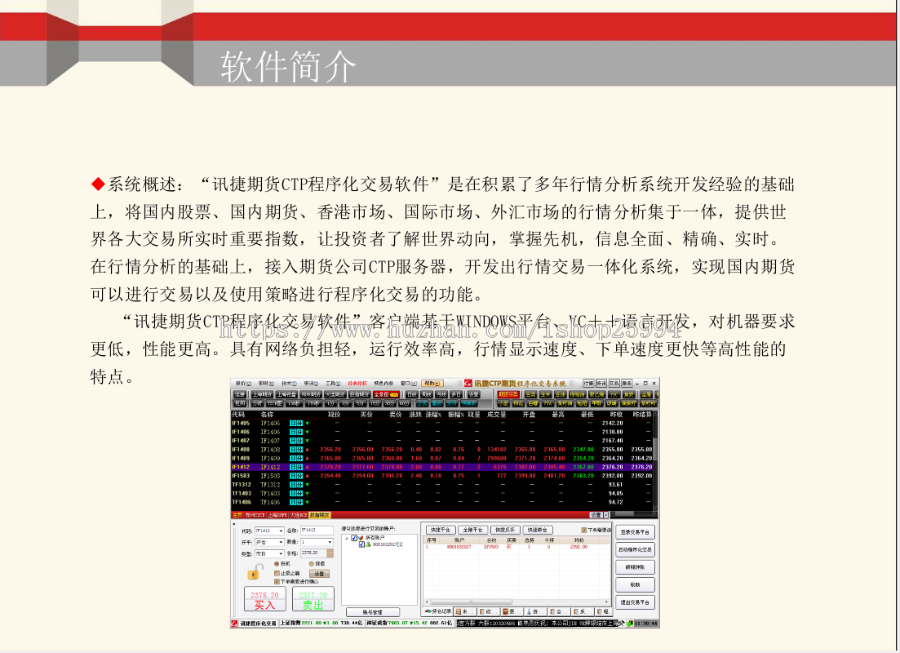This screenshot has height=653, width=900.
Task: Click the 快捷锁仓 button
Action: point(538,530)
